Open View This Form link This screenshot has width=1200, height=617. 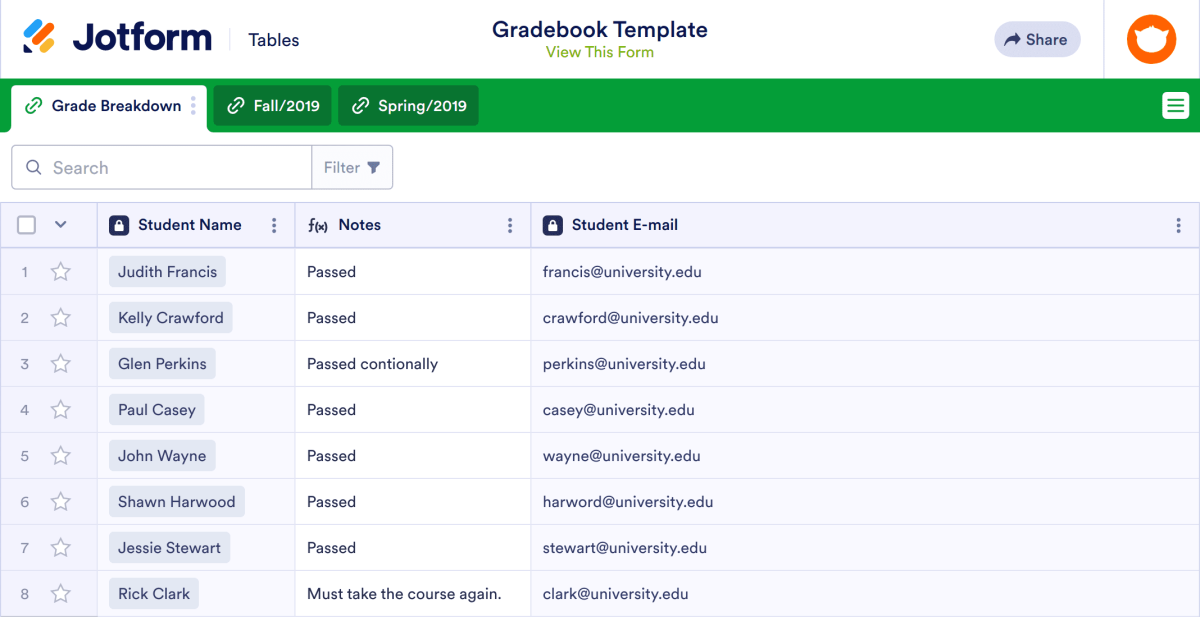[x=600, y=52]
